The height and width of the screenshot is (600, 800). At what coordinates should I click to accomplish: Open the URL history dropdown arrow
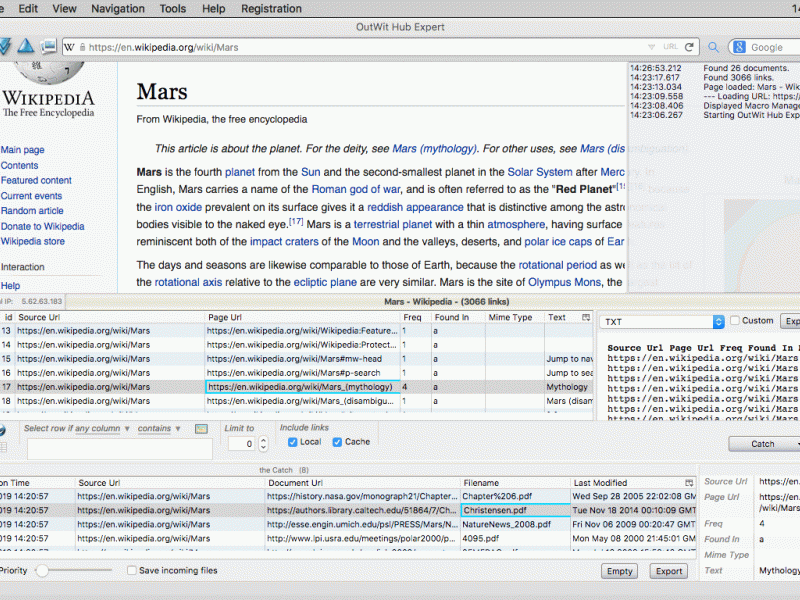(x=651, y=47)
